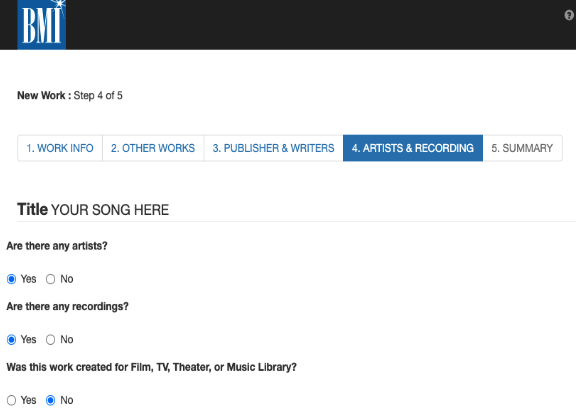Click the empty dark header bar area
The image size is (576, 409).
(312, 24)
